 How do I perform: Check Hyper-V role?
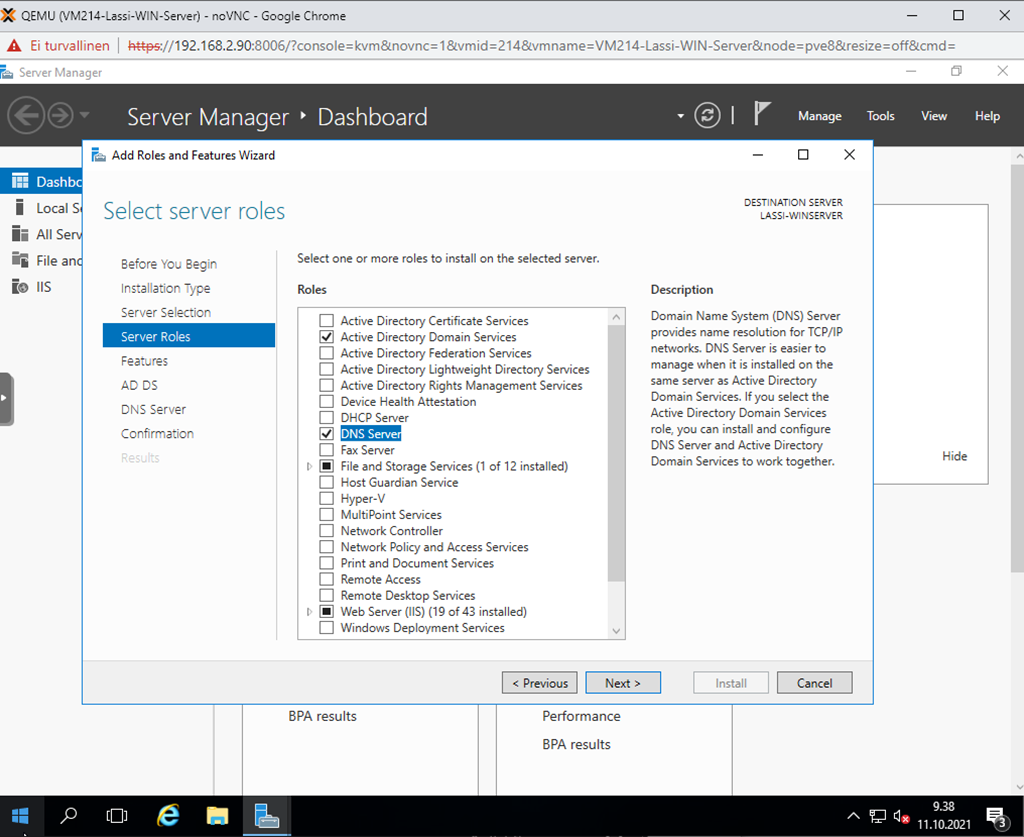point(327,498)
